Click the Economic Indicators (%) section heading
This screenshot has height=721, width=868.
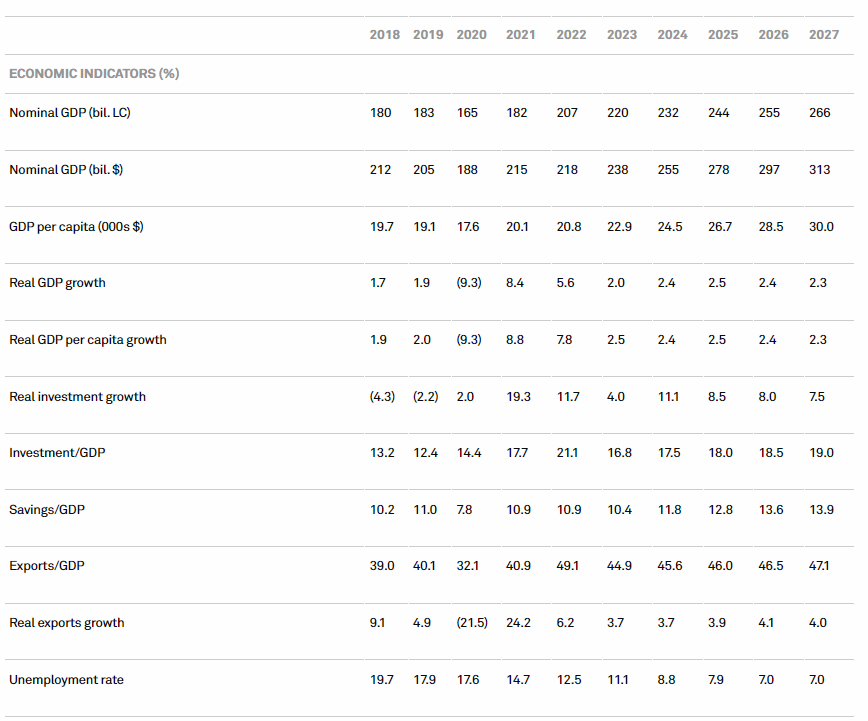94,74
